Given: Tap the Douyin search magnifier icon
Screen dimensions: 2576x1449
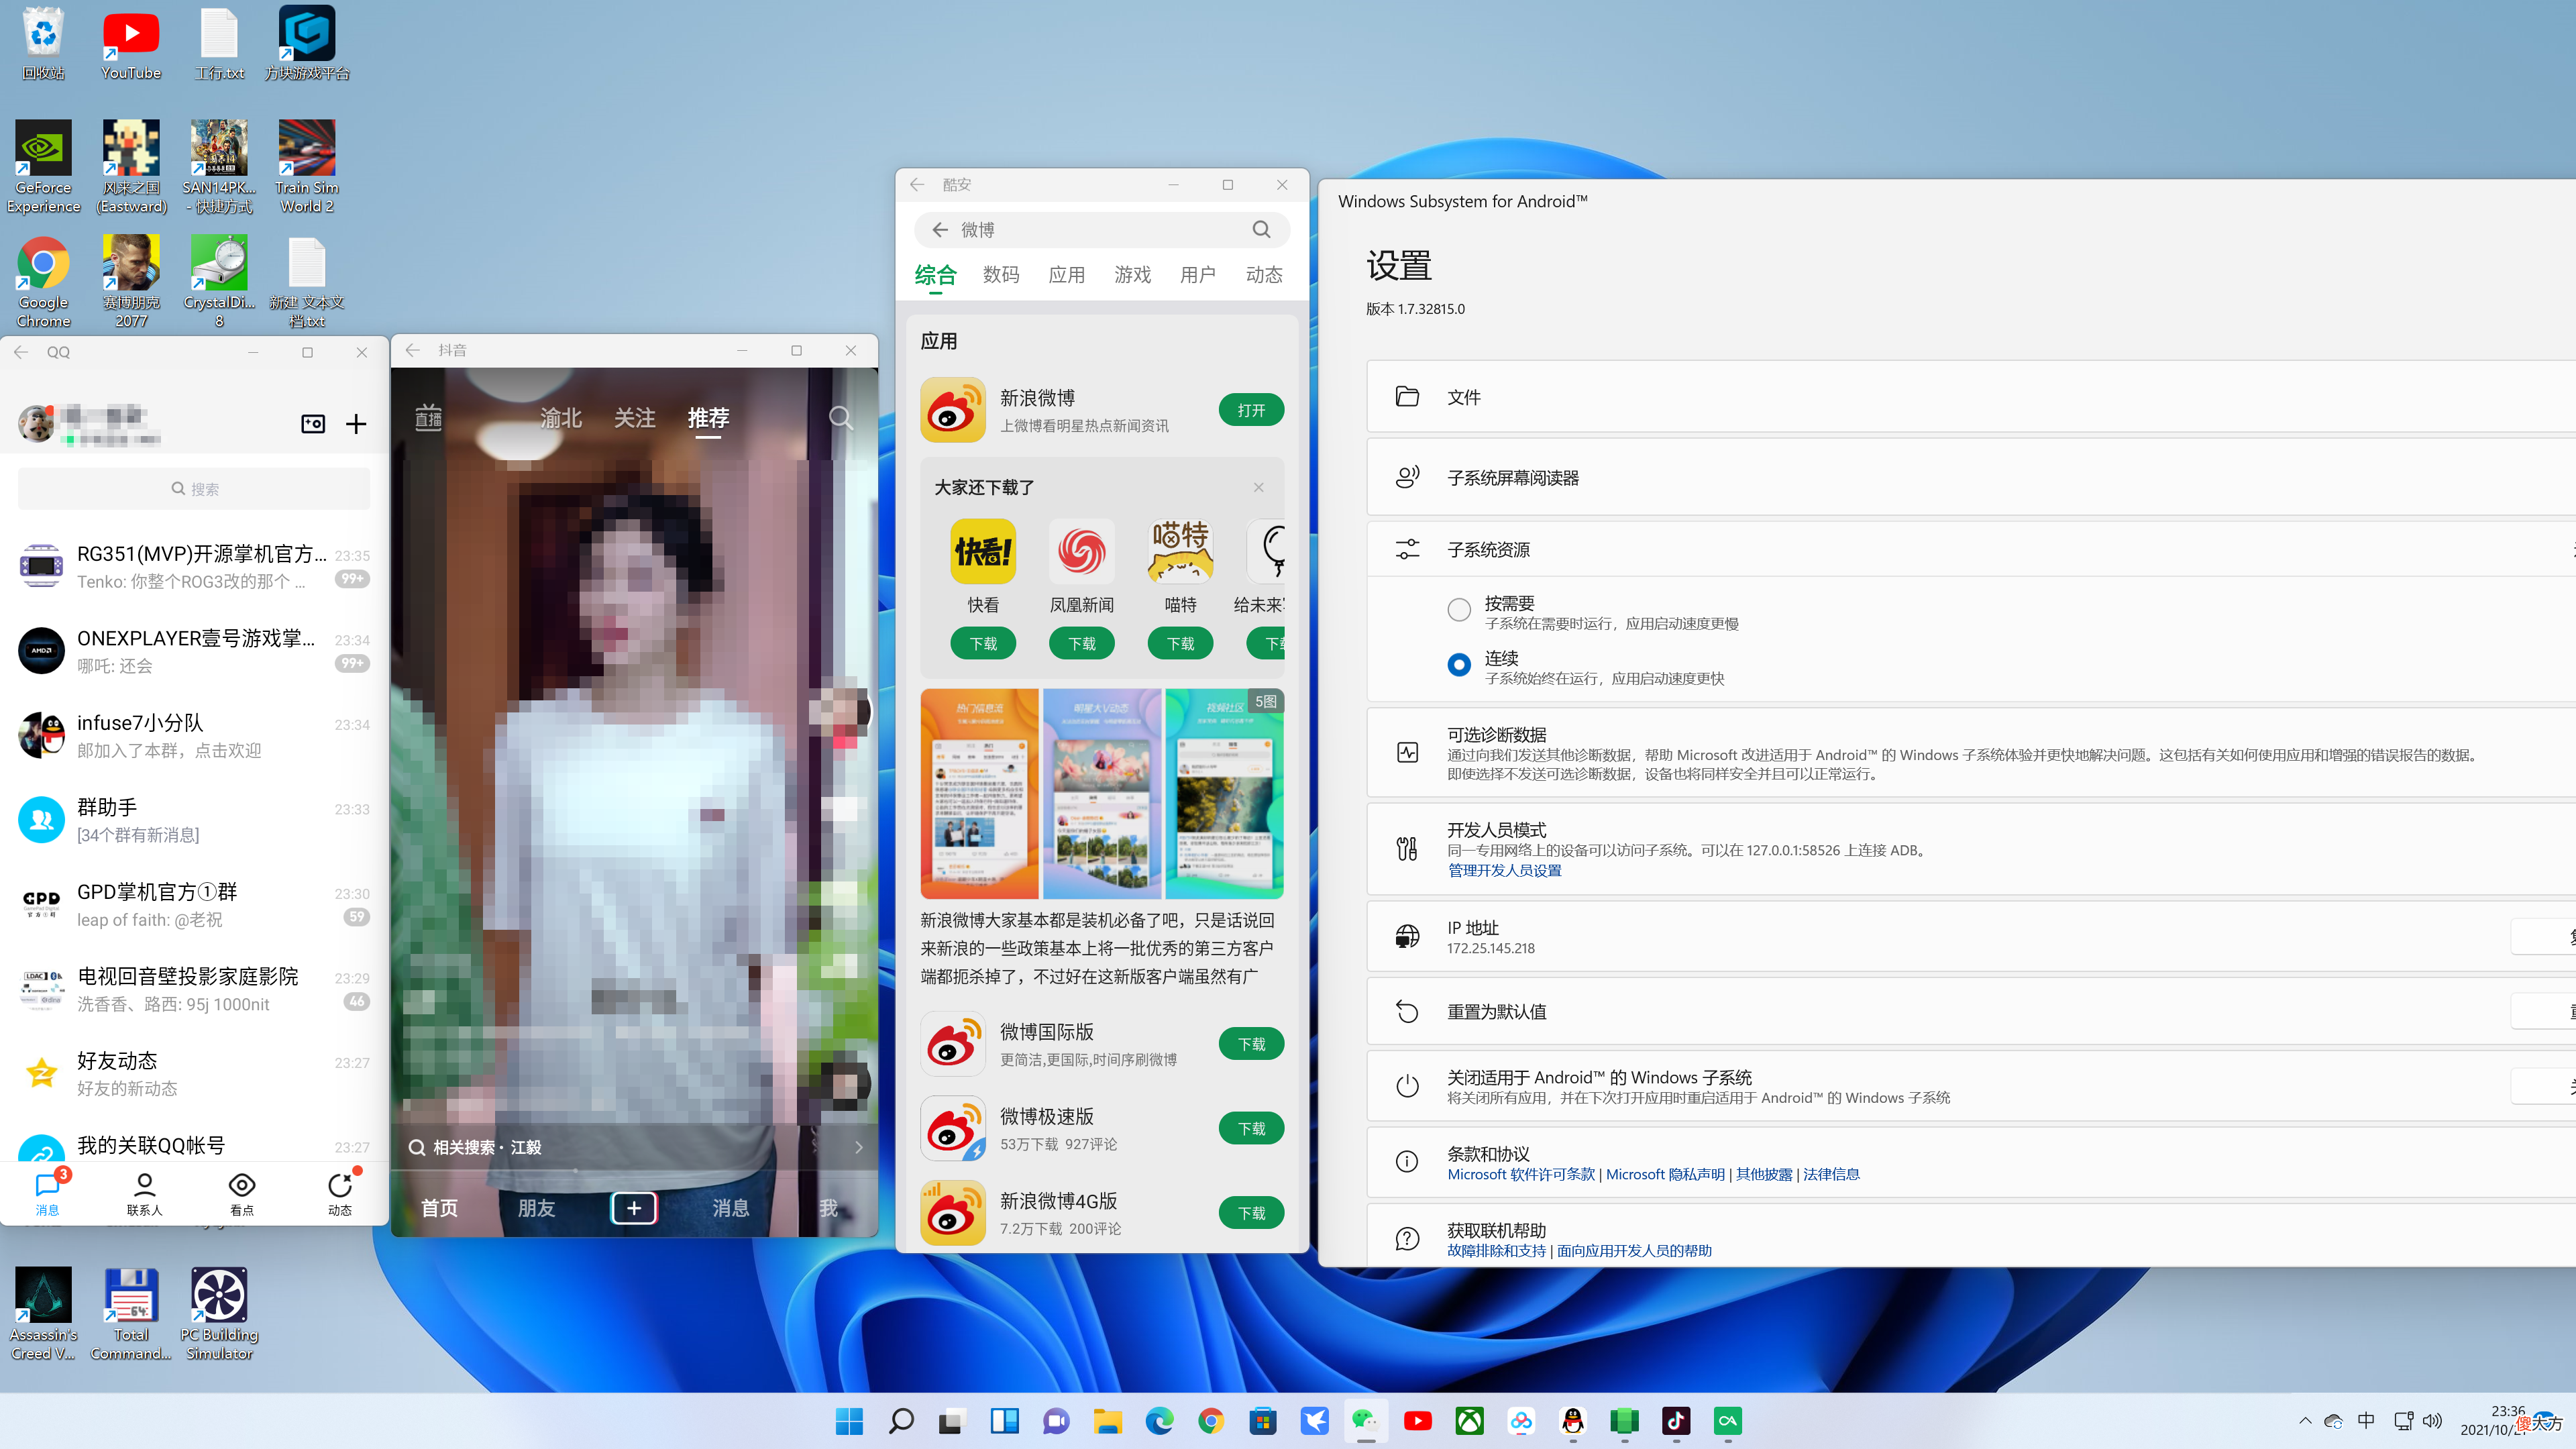Looking at the screenshot, I should [841, 418].
